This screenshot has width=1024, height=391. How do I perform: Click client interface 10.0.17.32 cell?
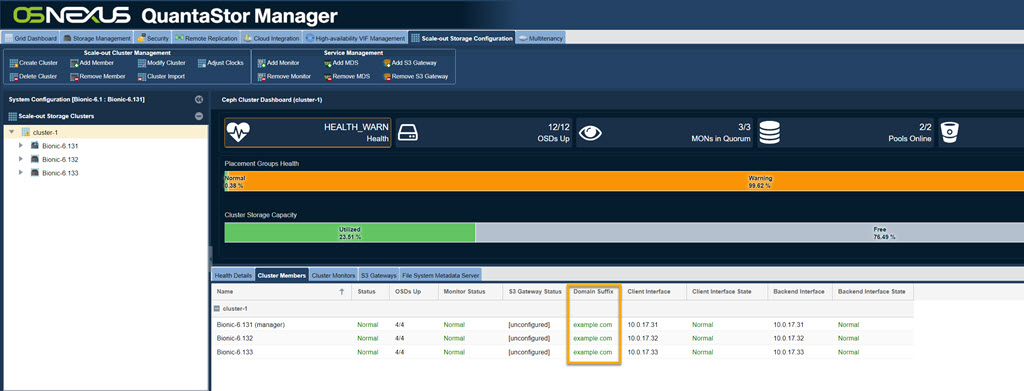point(643,338)
